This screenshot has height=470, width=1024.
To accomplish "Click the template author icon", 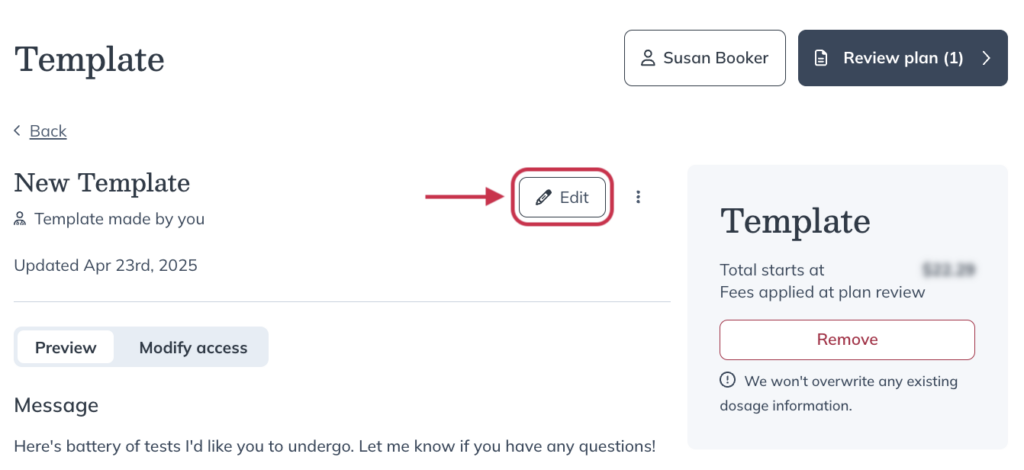I will [20, 219].
